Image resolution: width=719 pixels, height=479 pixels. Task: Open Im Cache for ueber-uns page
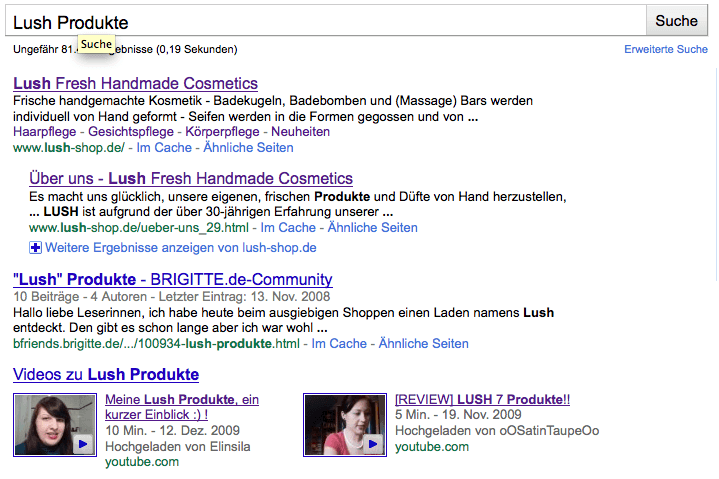tap(288, 227)
